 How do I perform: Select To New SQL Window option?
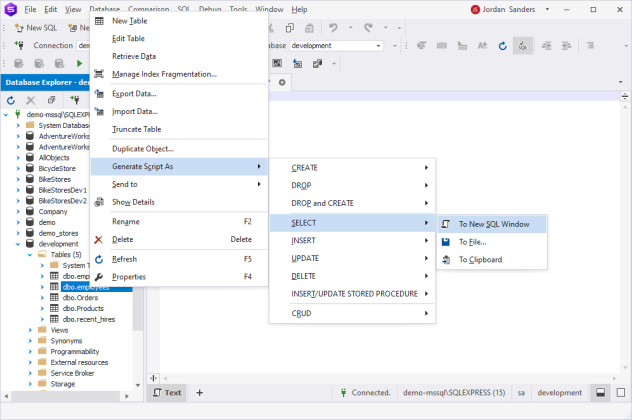pyautogui.click(x=493, y=224)
